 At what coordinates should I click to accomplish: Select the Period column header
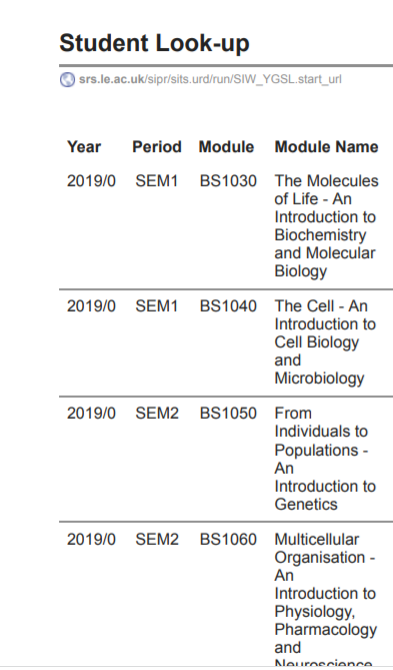click(x=157, y=147)
